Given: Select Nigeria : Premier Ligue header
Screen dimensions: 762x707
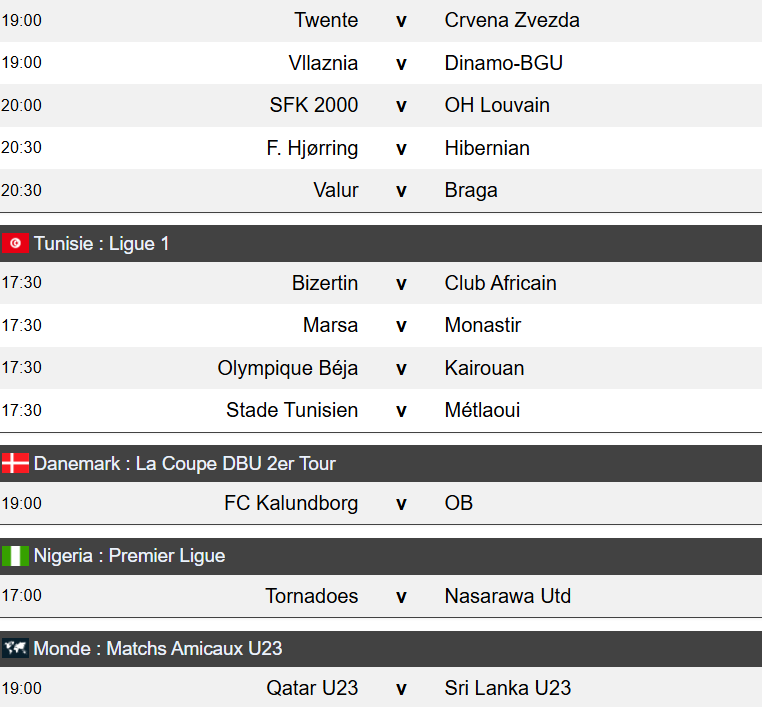Looking at the screenshot, I should [129, 556].
